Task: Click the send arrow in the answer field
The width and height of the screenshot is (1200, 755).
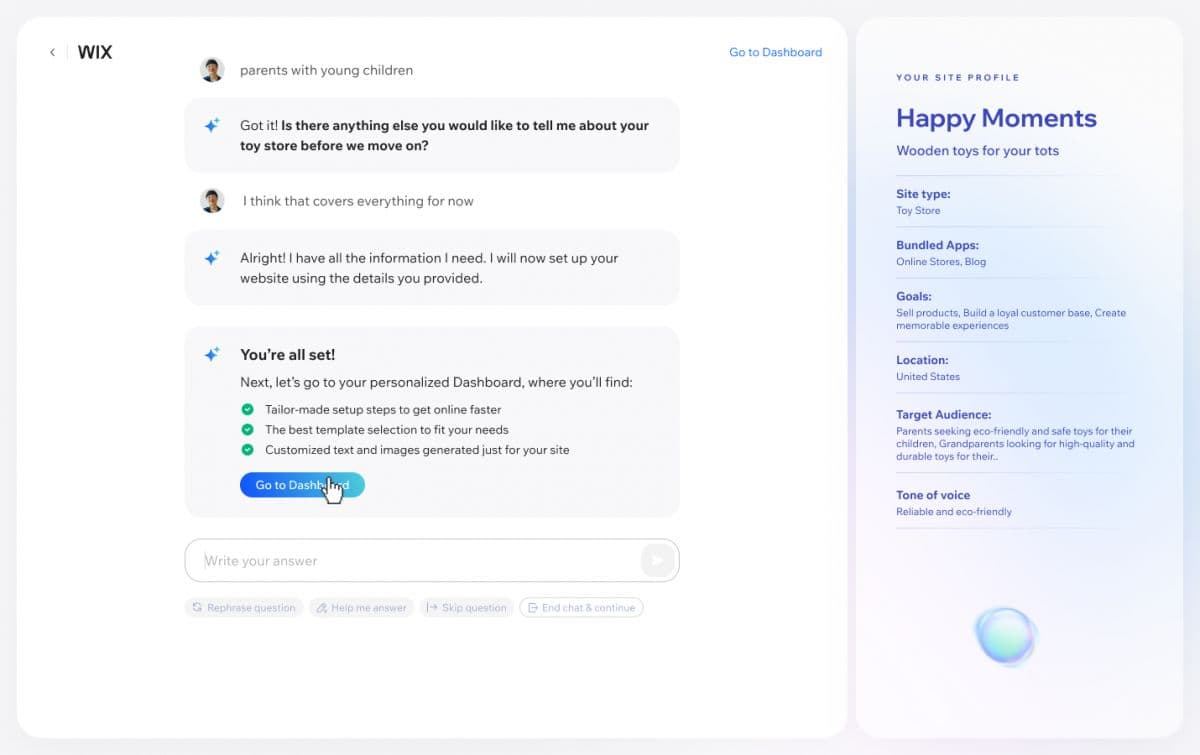Action: (x=658, y=560)
